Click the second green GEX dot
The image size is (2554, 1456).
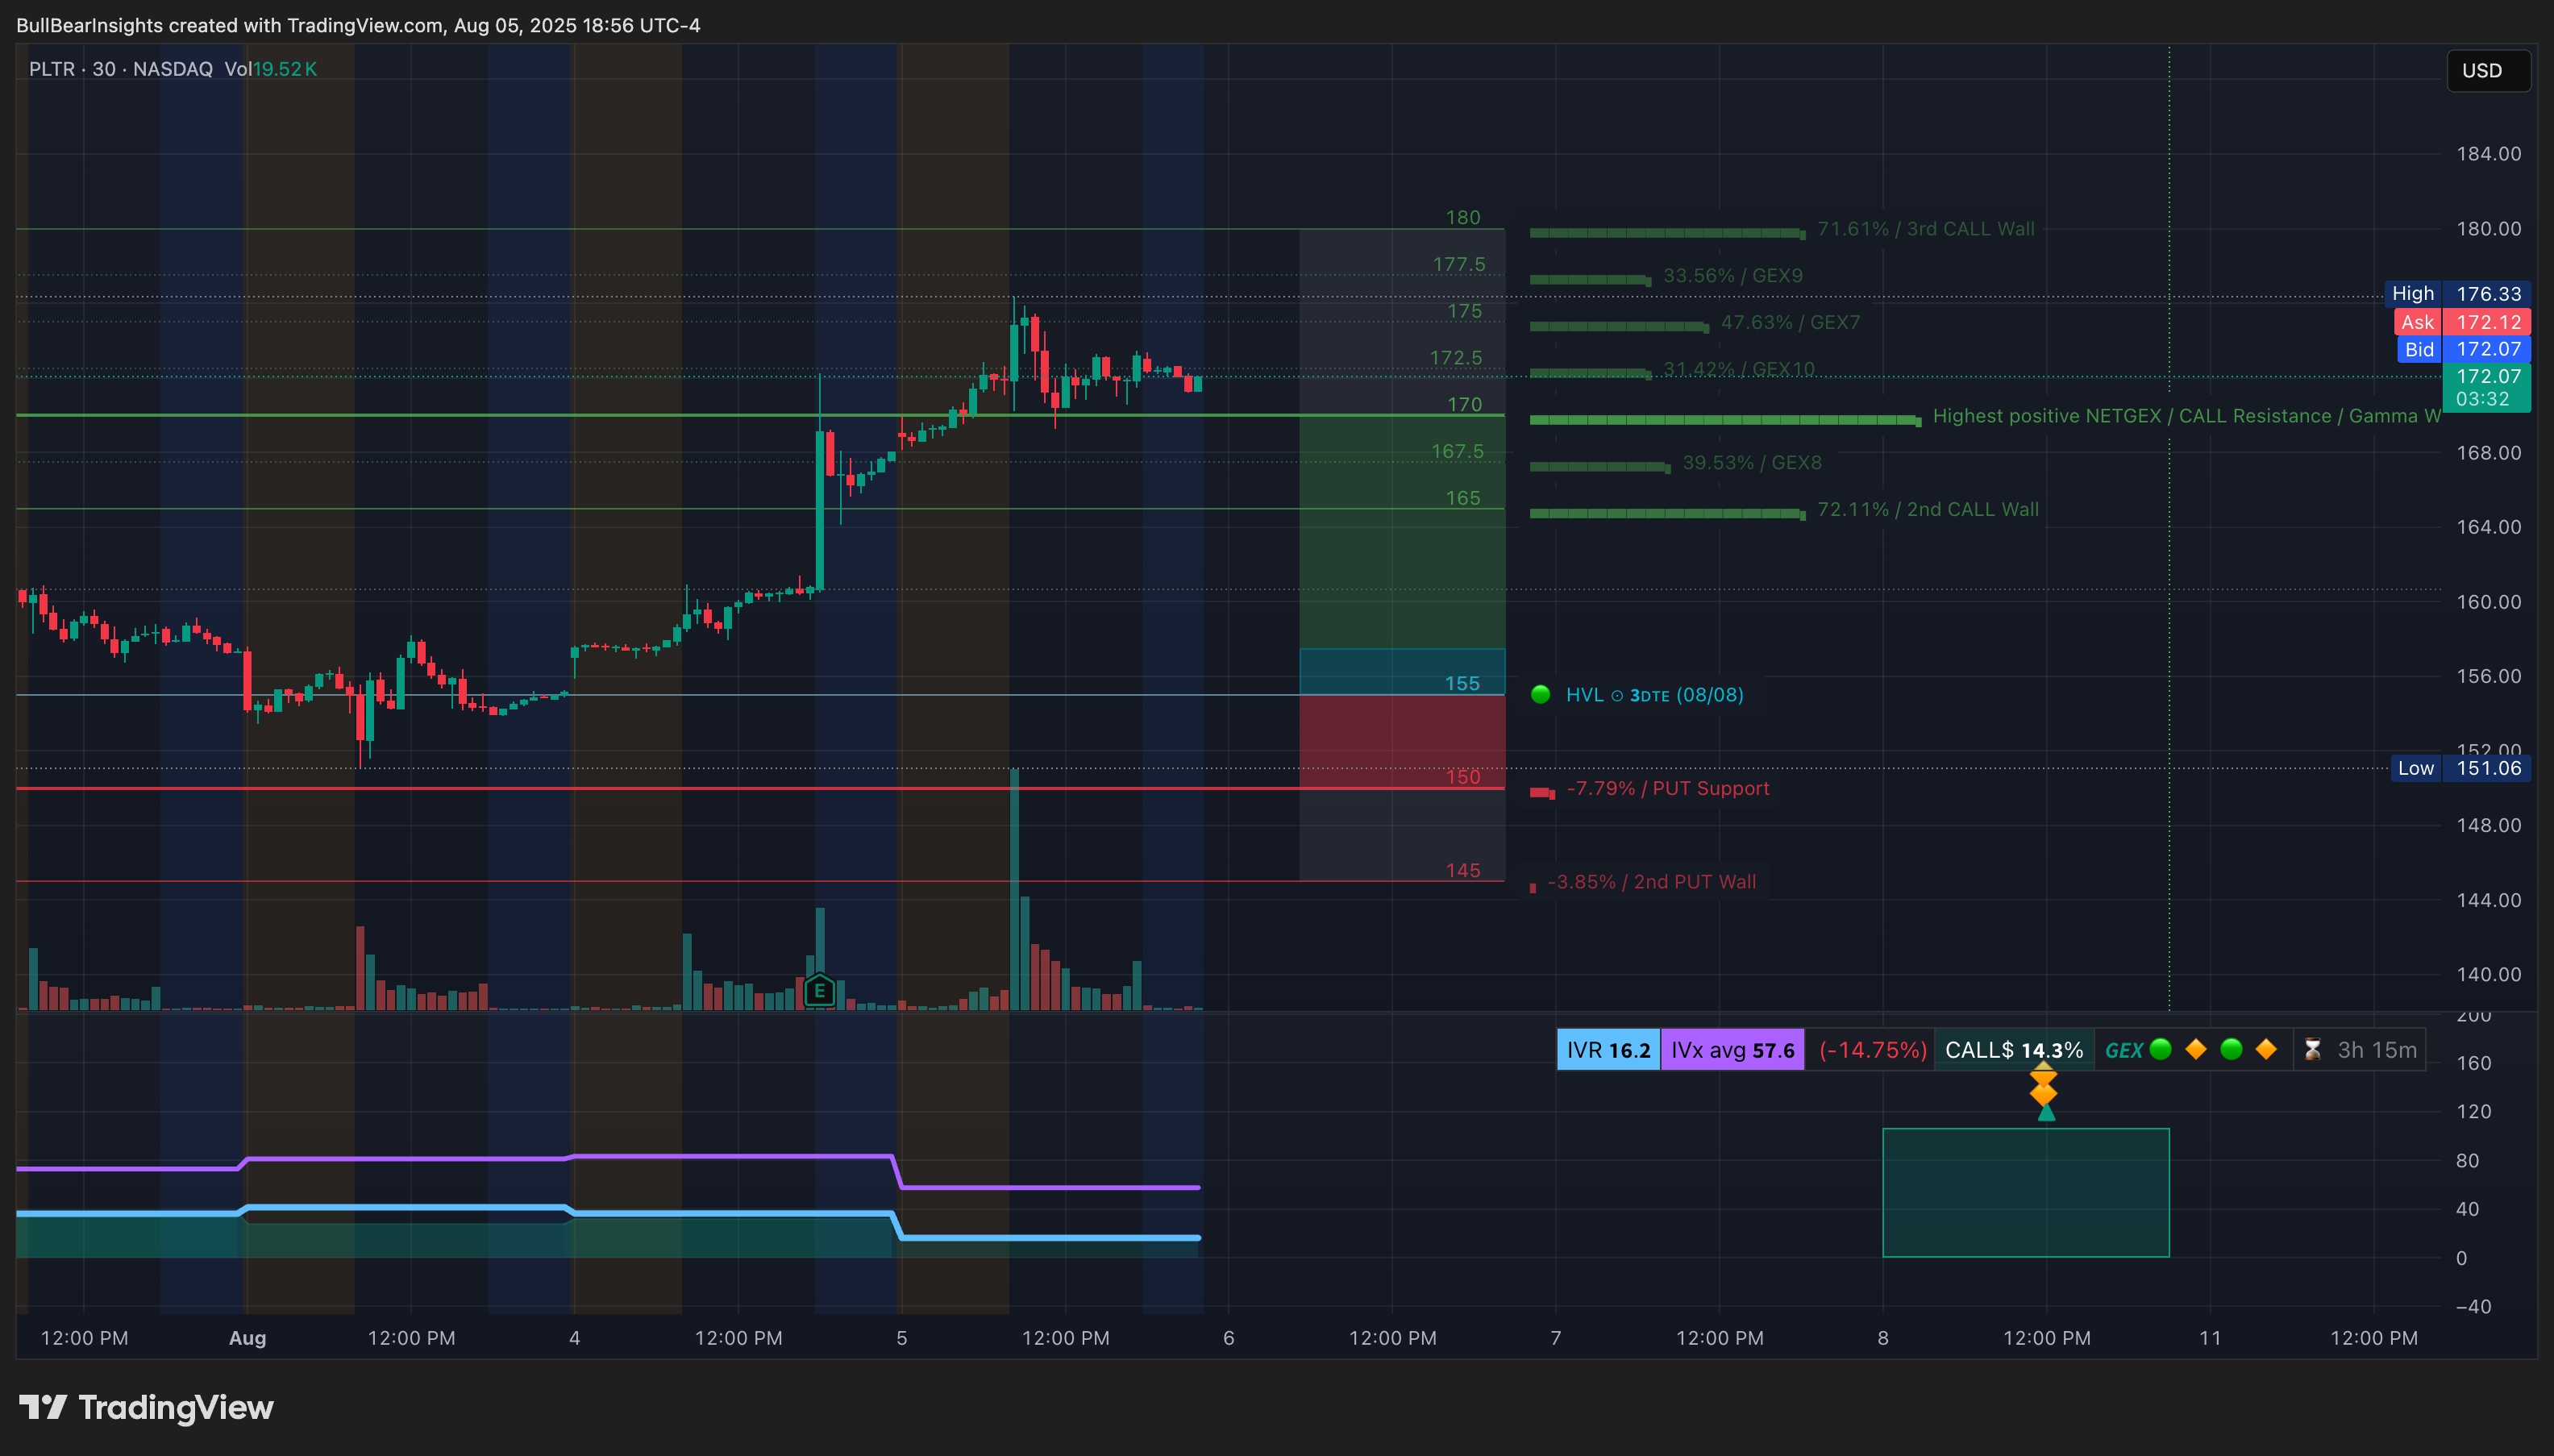[x=2231, y=1049]
